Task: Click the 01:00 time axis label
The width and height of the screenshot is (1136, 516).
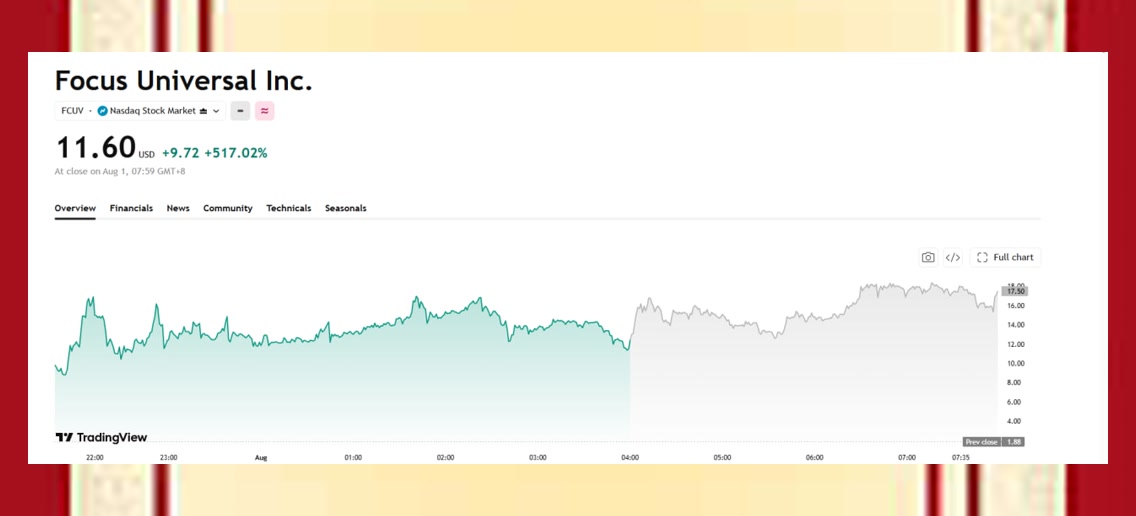Action: pyautogui.click(x=354, y=458)
